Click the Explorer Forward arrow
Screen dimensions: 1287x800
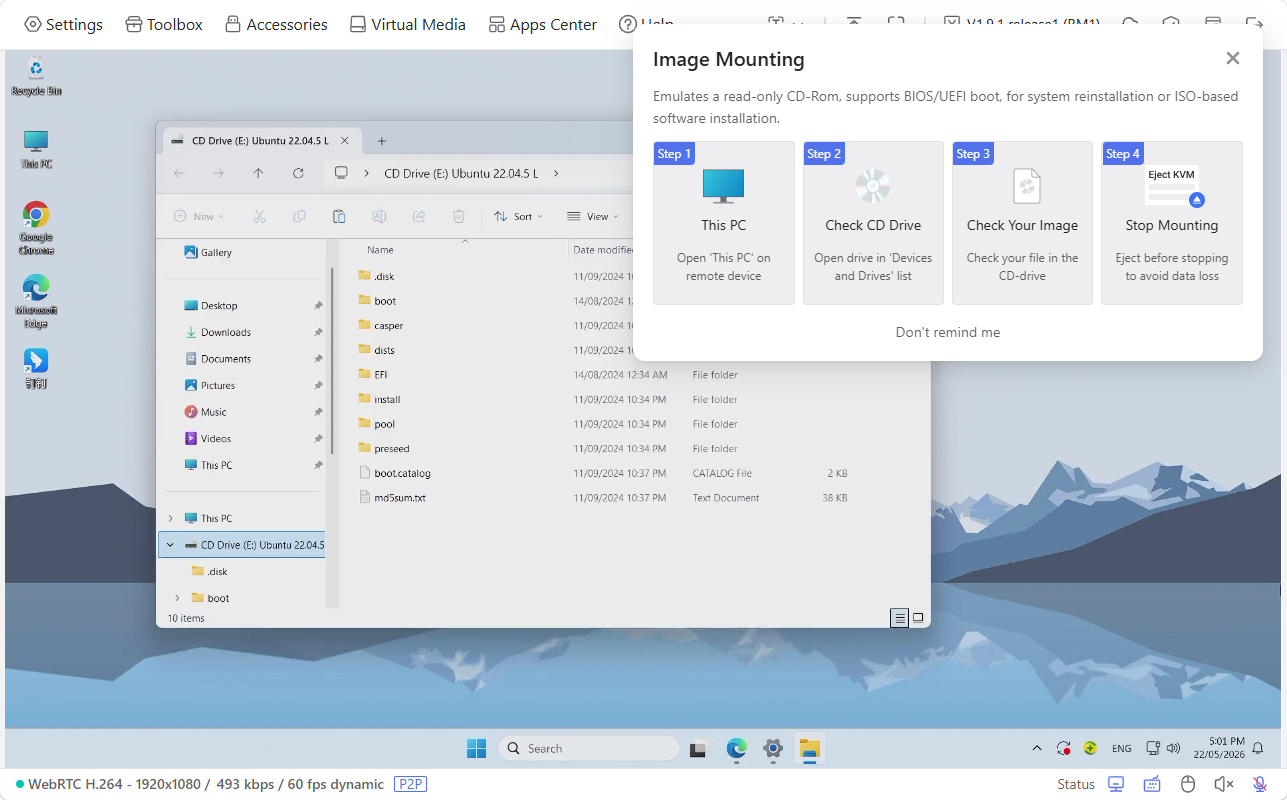pos(218,173)
